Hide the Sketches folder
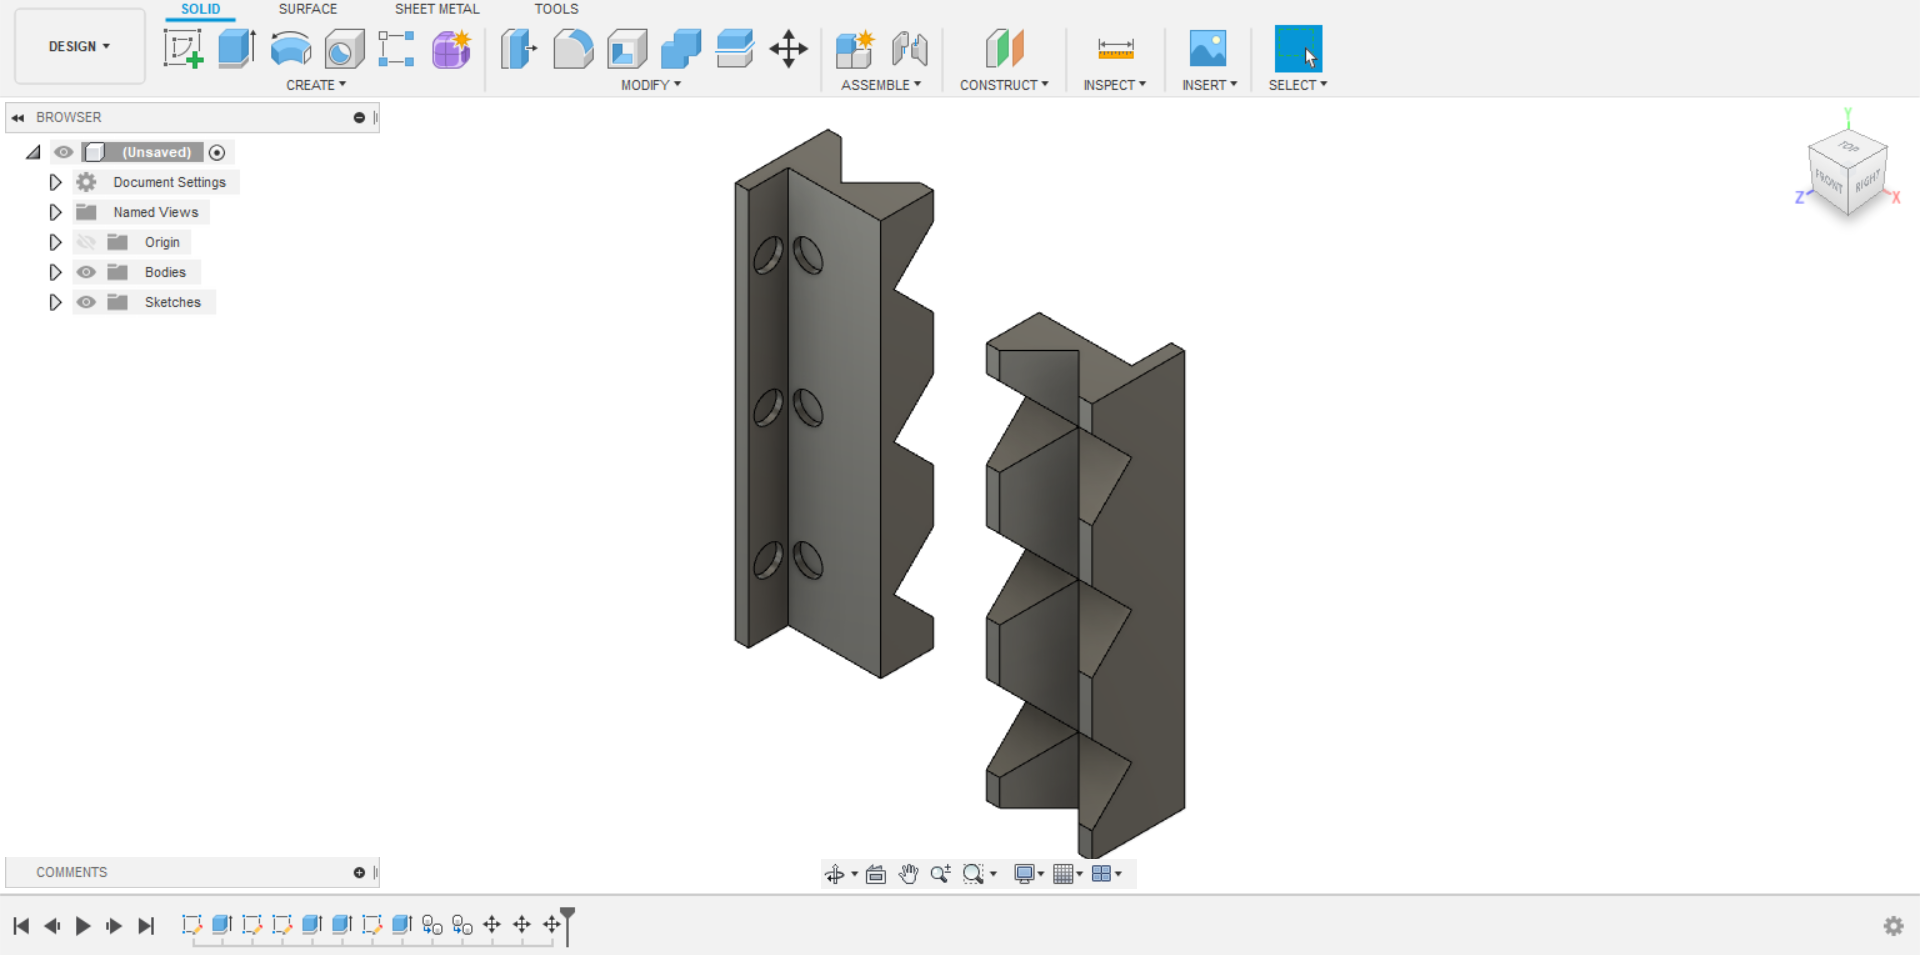The image size is (1920, 955). [87, 302]
